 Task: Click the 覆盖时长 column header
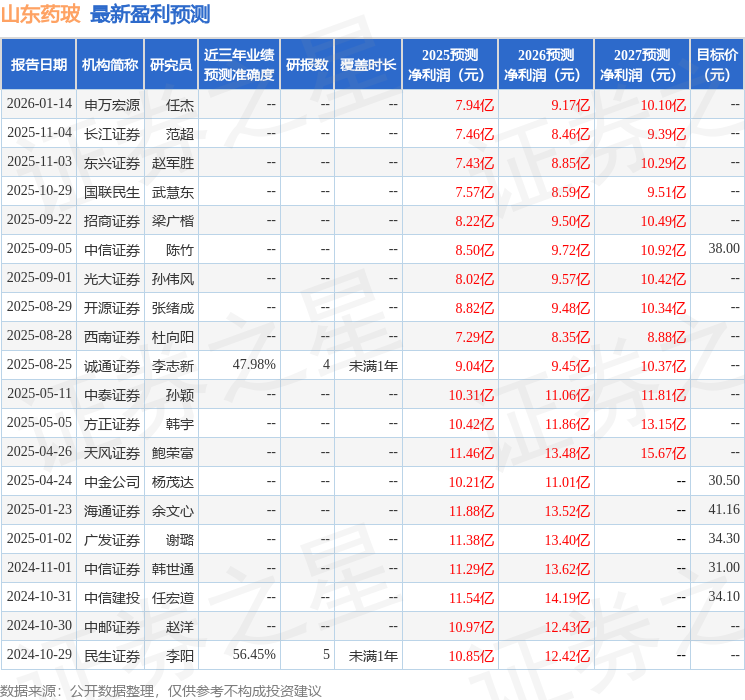tap(368, 65)
